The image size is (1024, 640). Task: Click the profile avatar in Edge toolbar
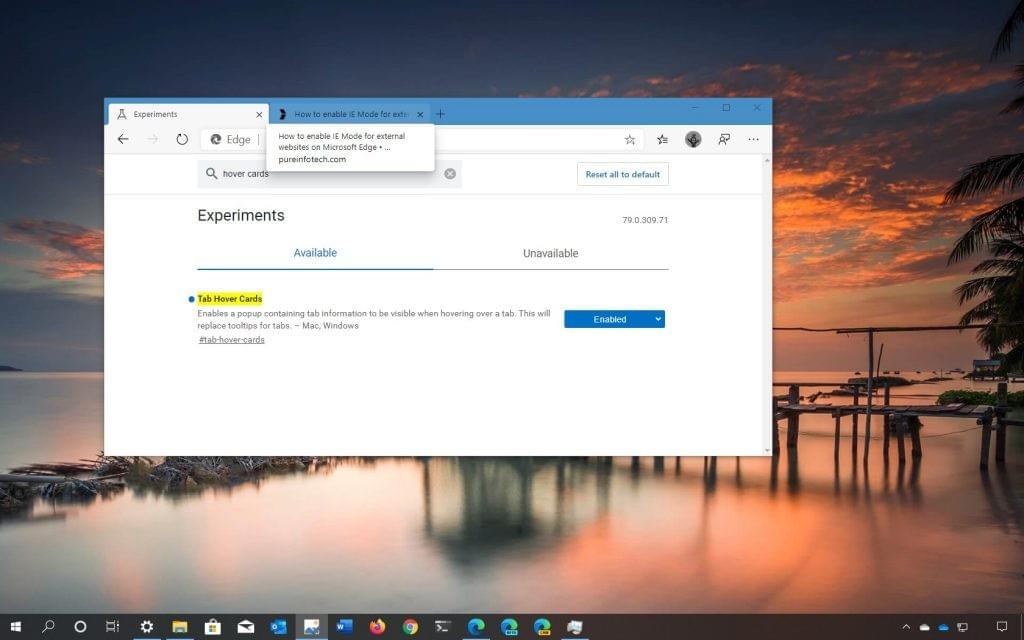tap(693, 139)
